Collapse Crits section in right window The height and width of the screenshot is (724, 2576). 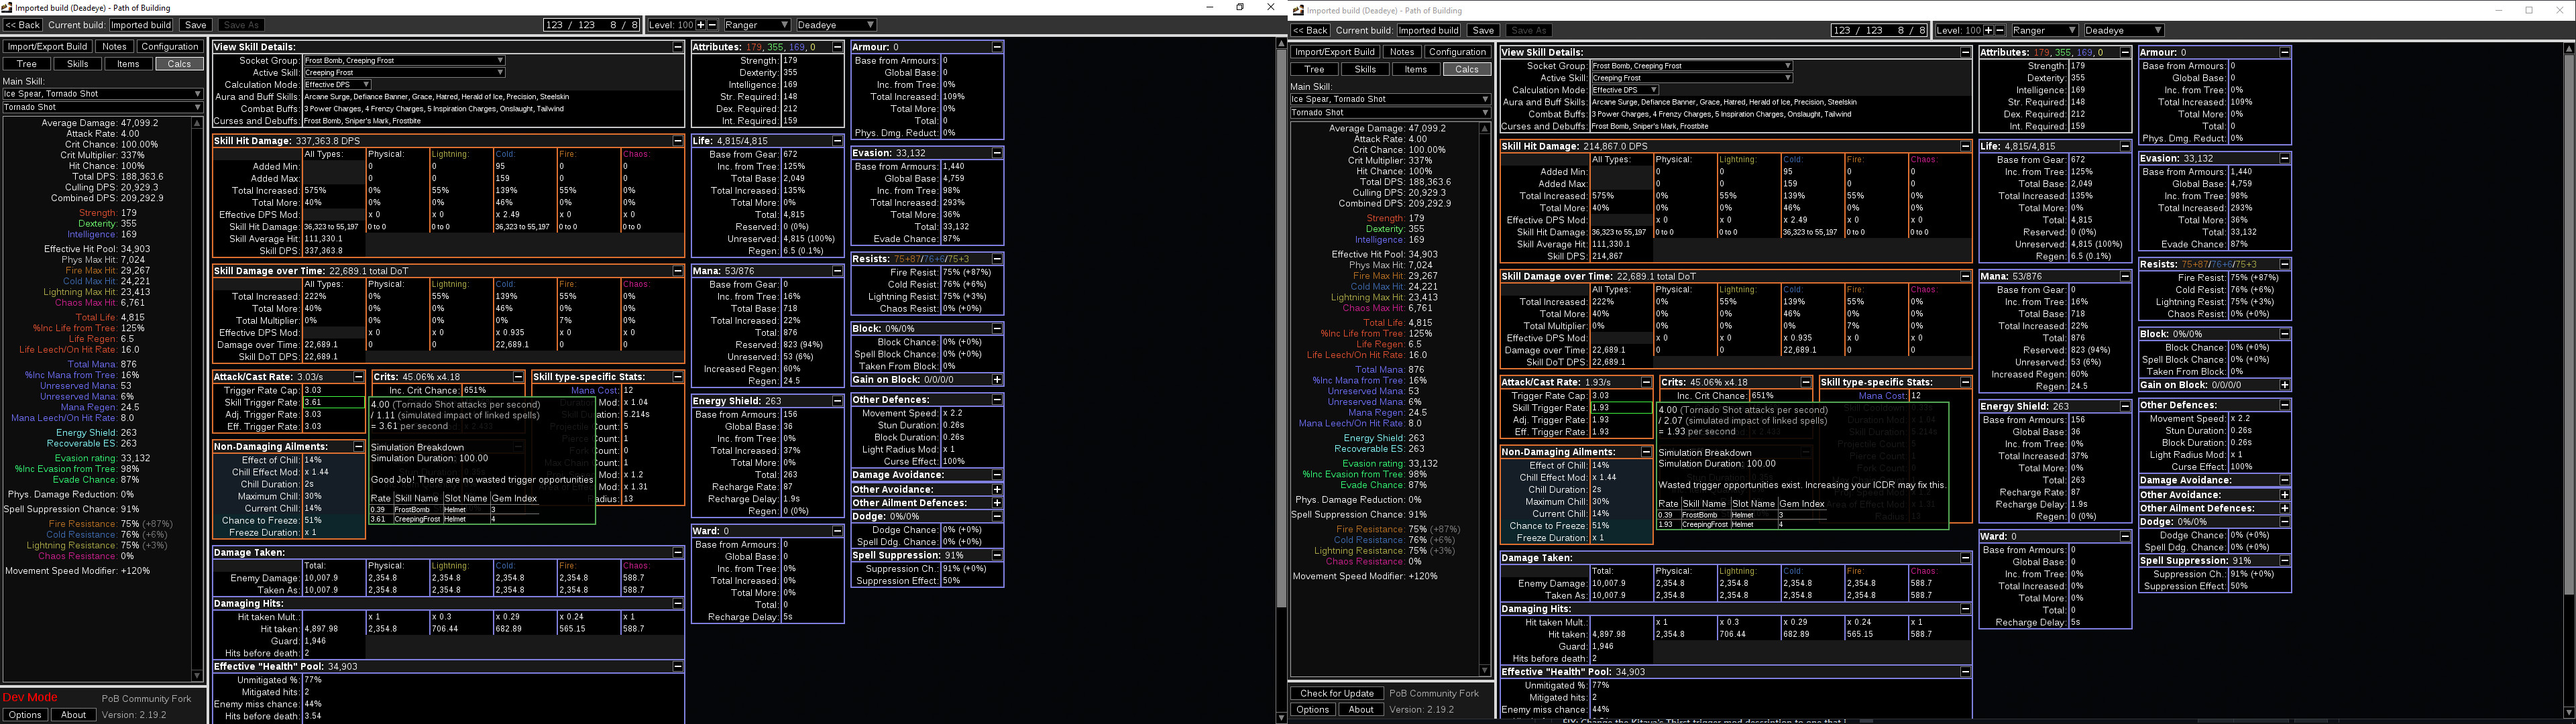[1806, 382]
